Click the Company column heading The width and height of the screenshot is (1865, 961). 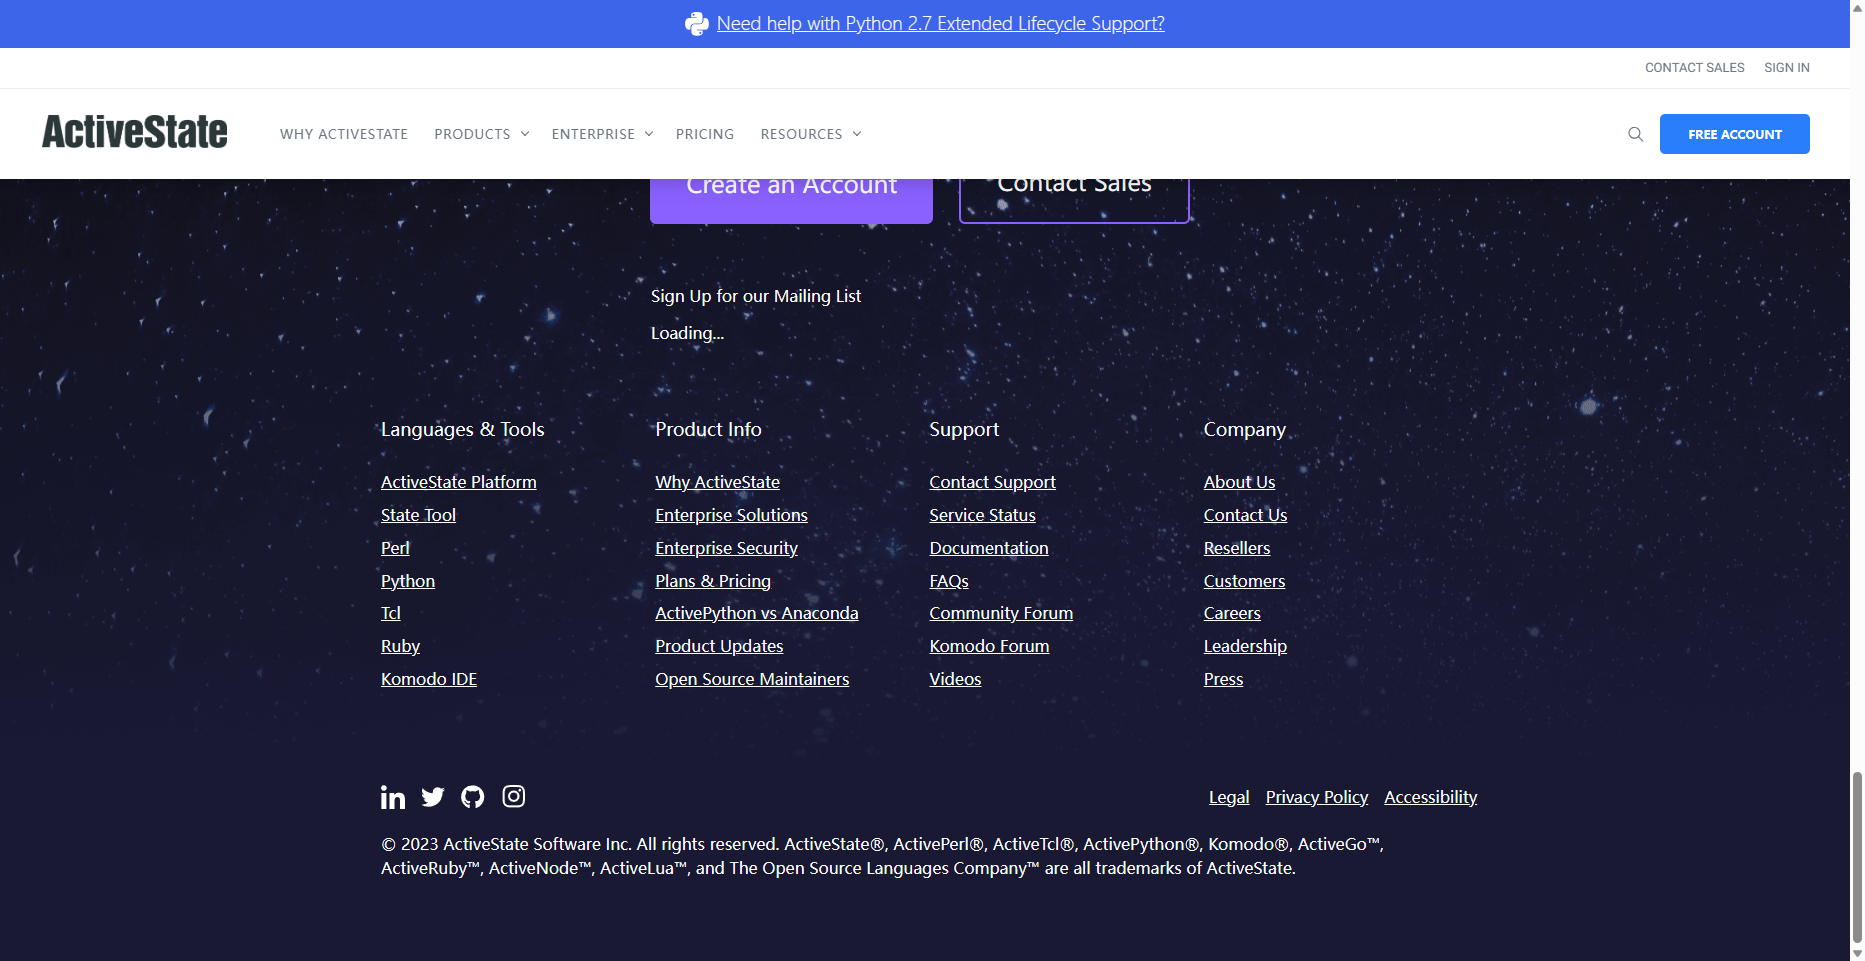pos(1245,429)
